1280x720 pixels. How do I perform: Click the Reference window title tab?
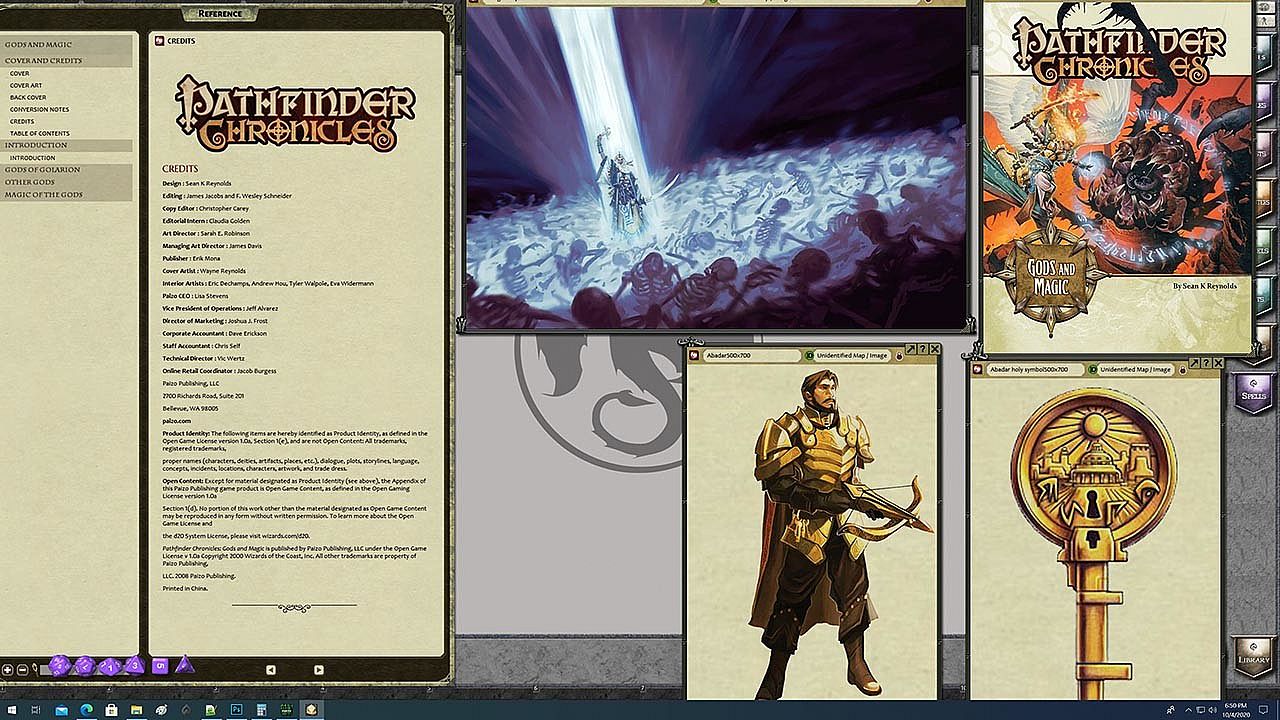pos(220,13)
